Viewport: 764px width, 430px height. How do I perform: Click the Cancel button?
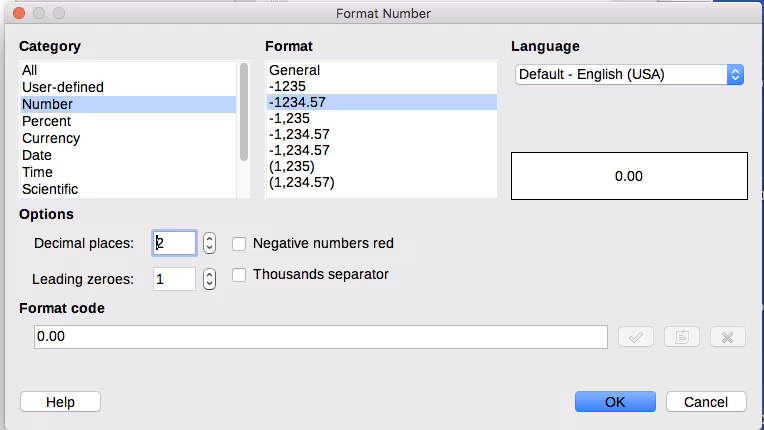coord(706,402)
